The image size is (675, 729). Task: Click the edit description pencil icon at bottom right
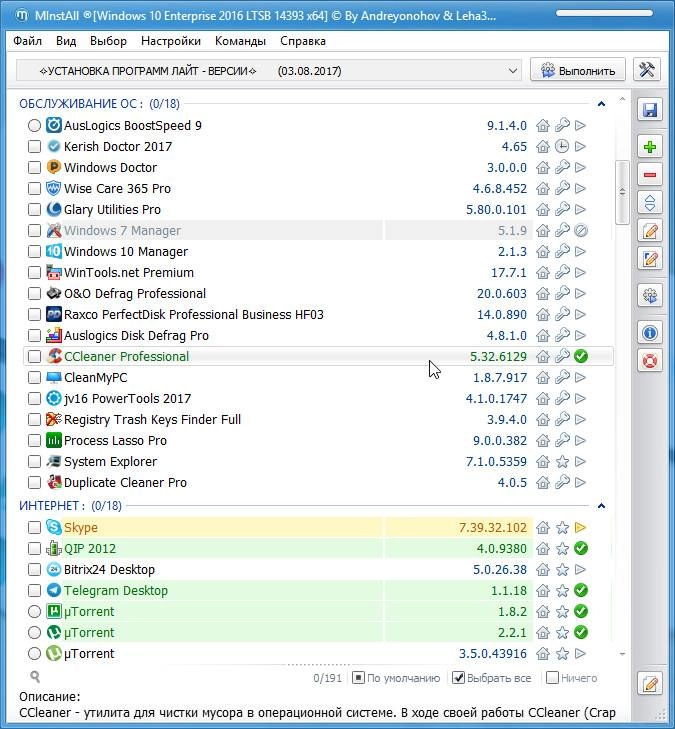pyautogui.click(x=649, y=684)
